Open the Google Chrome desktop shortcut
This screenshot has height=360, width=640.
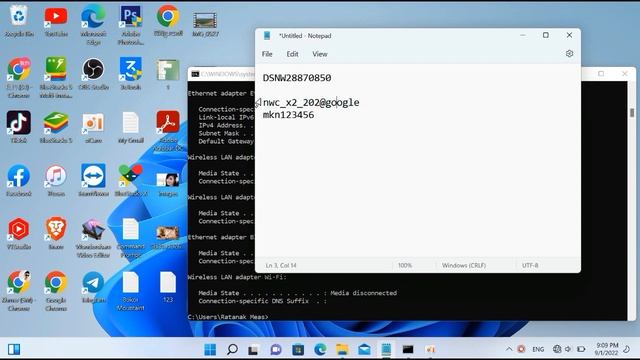pyautogui.click(x=56, y=291)
